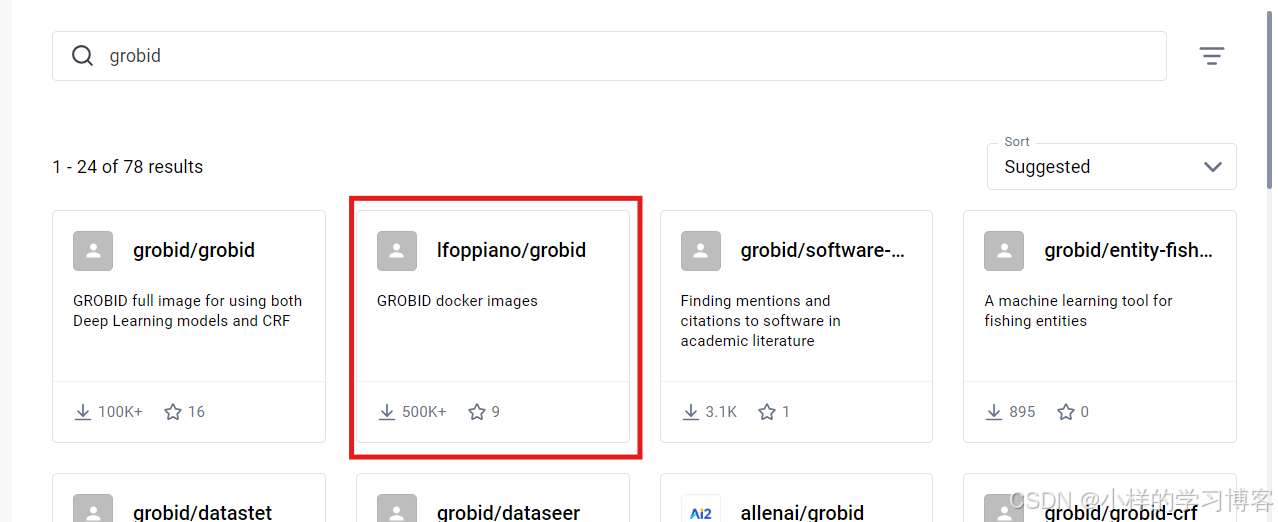
Task: Click the star icon on the entity-fish card
Action: coord(1066,412)
